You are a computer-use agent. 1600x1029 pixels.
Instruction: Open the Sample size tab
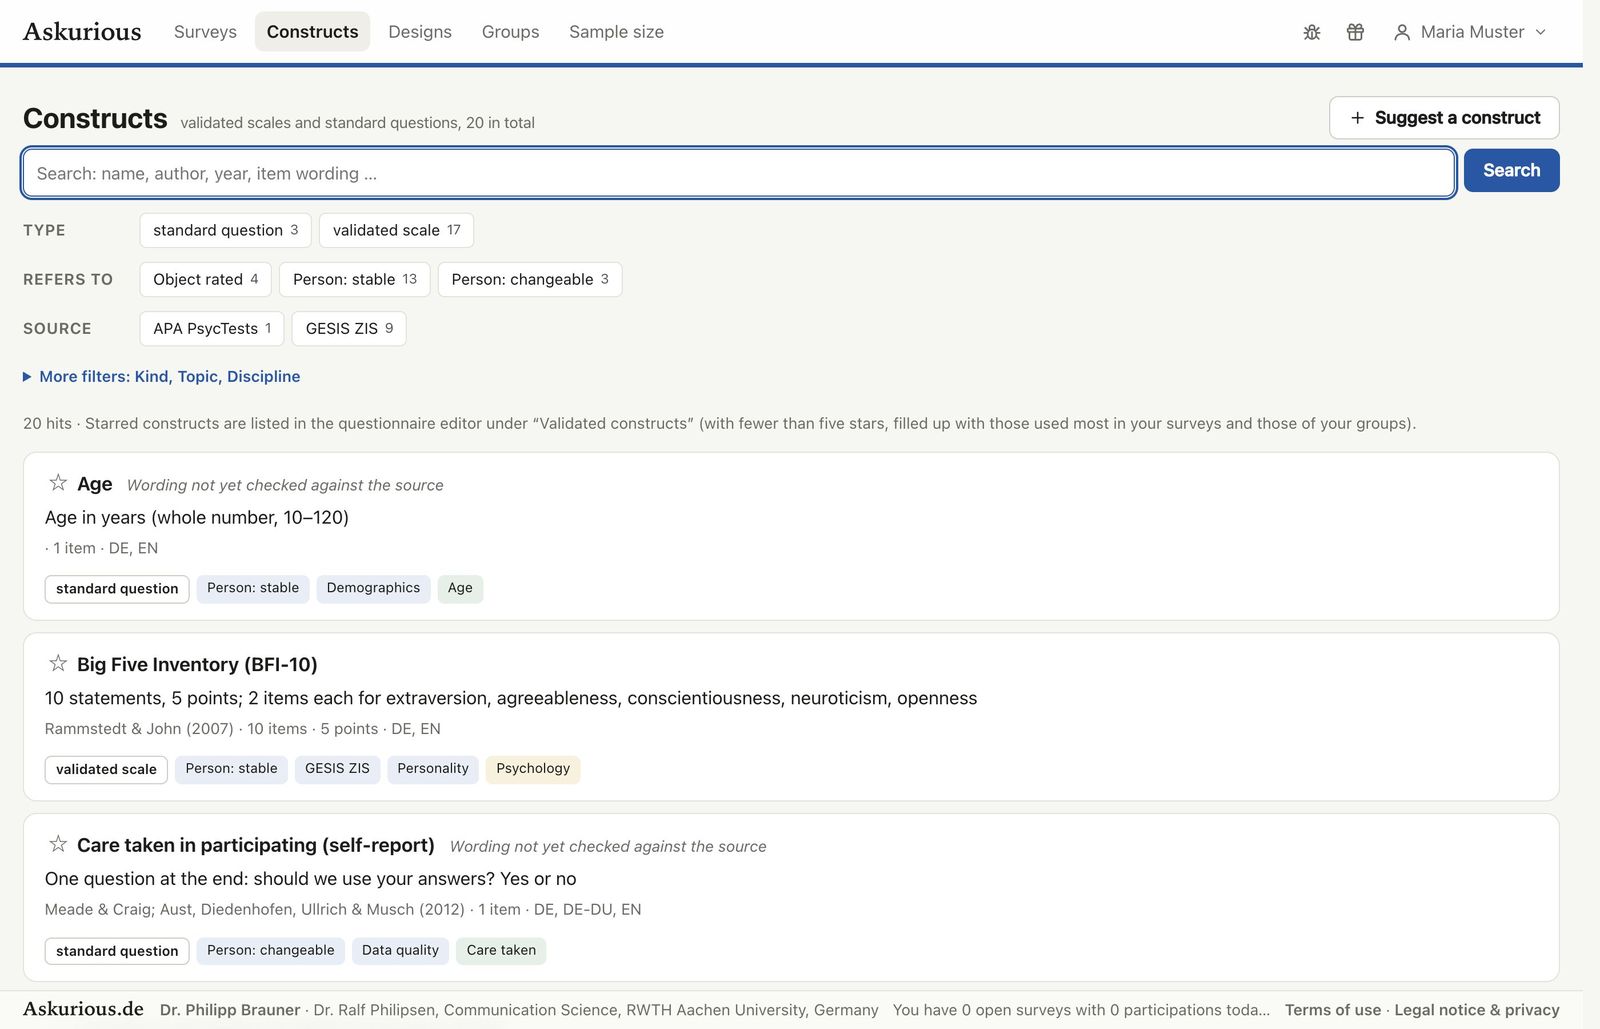(616, 32)
